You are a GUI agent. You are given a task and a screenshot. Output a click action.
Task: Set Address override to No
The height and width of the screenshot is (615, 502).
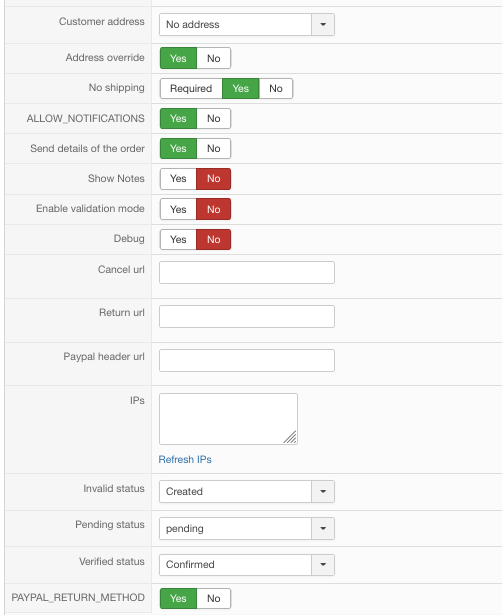213,58
